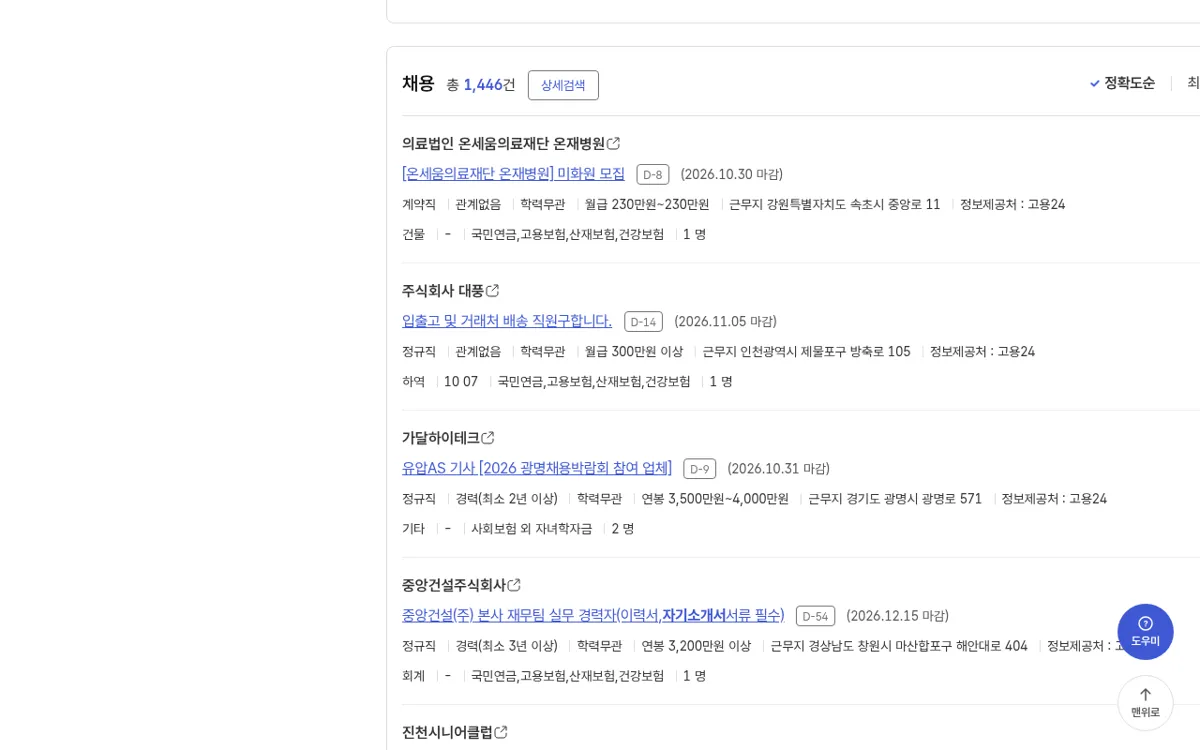Click the D-9 deadline badge
The width and height of the screenshot is (1200, 750).
point(700,468)
